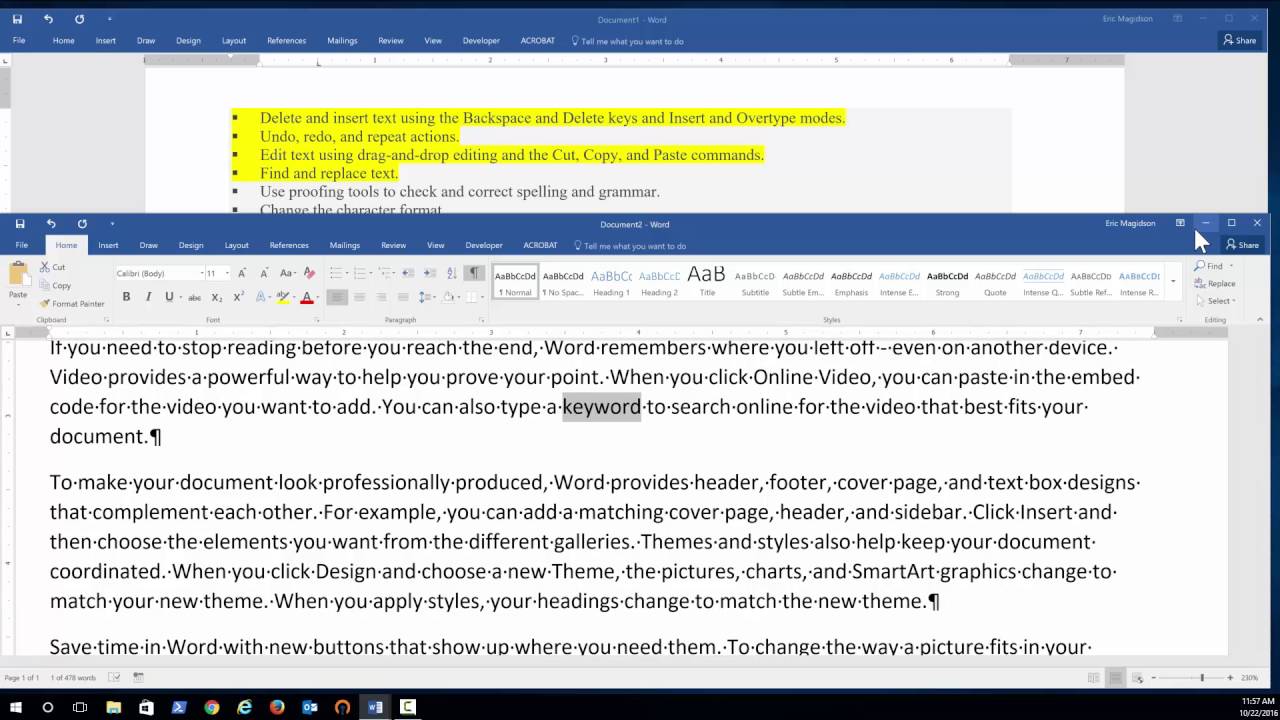
Task: Click Save icon in Document2 title bar
Action: coord(19,224)
